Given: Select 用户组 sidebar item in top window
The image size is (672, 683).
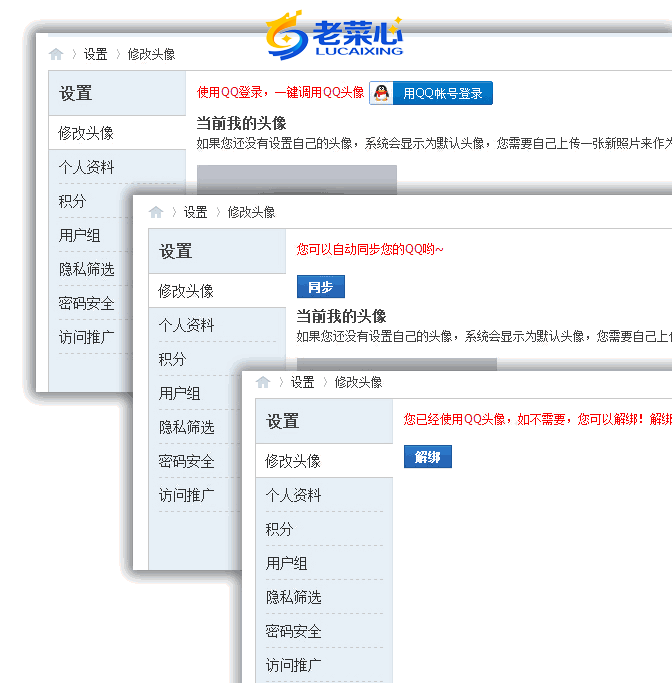Looking at the screenshot, I should coord(79,235).
